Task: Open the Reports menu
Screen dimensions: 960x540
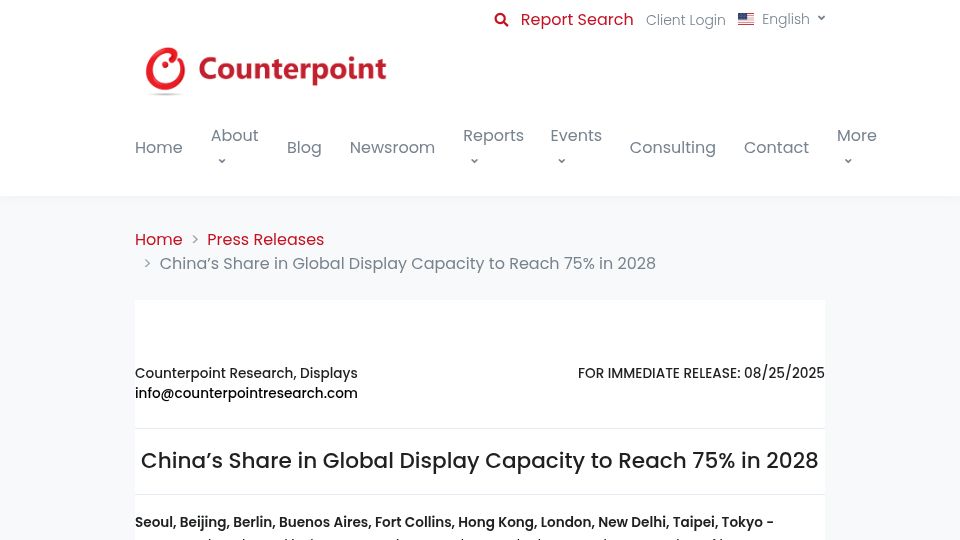Action: pos(493,135)
